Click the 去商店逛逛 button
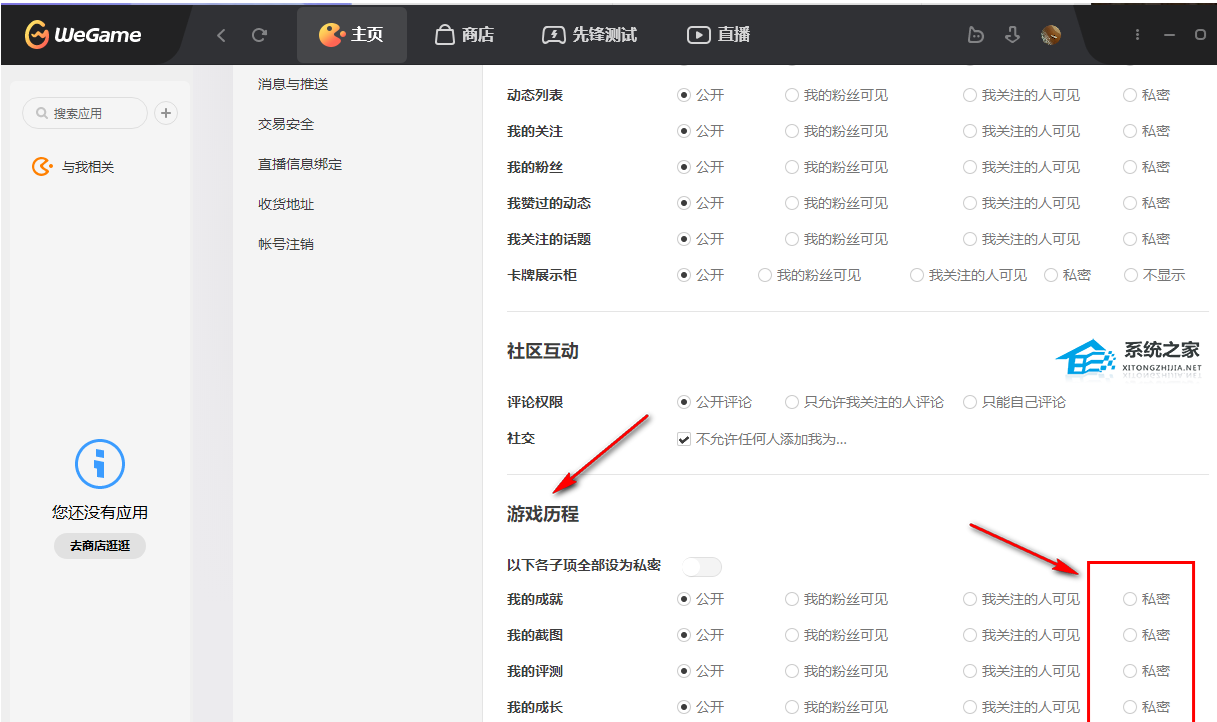Image resolution: width=1217 pixels, height=722 pixels. (x=100, y=546)
